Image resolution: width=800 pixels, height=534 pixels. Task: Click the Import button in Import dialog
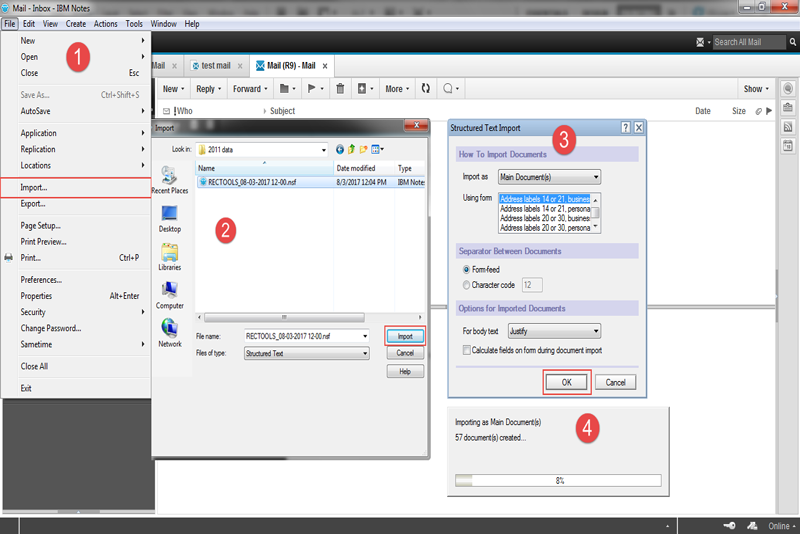405,336
